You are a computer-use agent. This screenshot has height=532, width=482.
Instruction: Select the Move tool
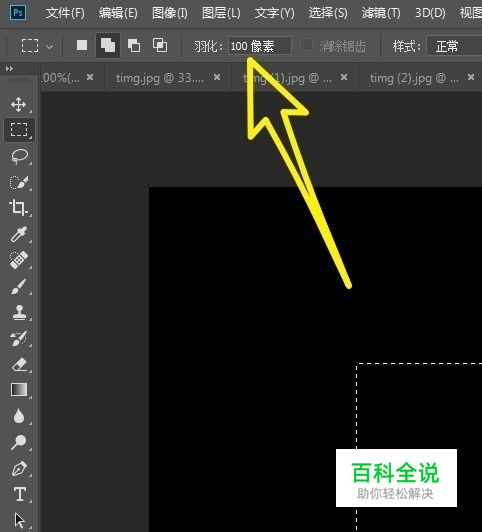point(18,104)
